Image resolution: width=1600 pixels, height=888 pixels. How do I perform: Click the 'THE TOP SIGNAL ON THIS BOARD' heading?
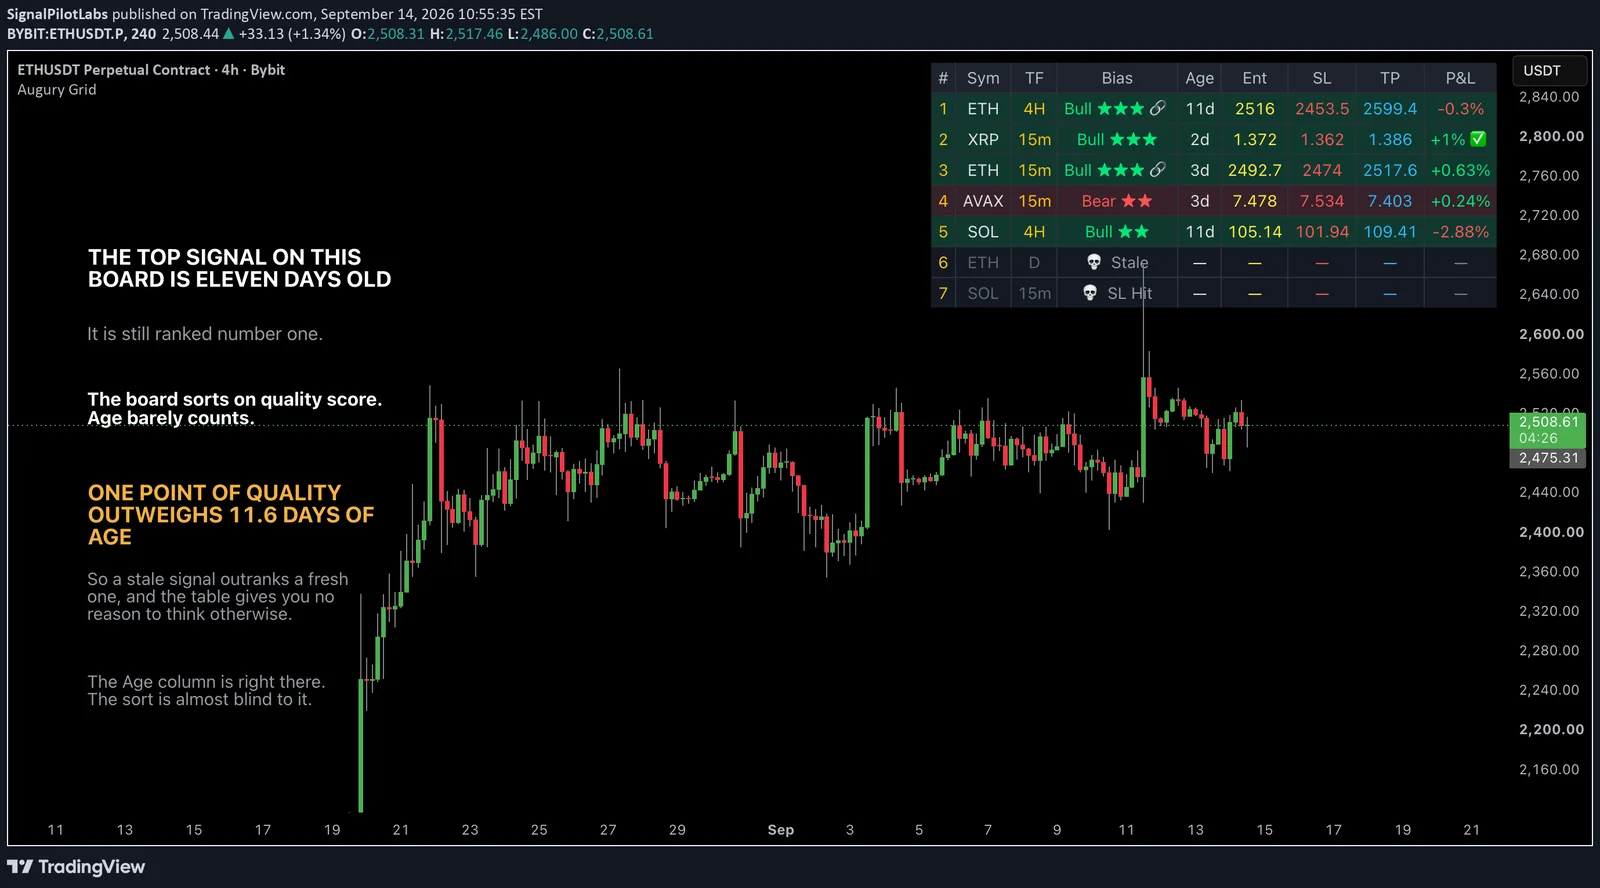click(x=240, y=268)
